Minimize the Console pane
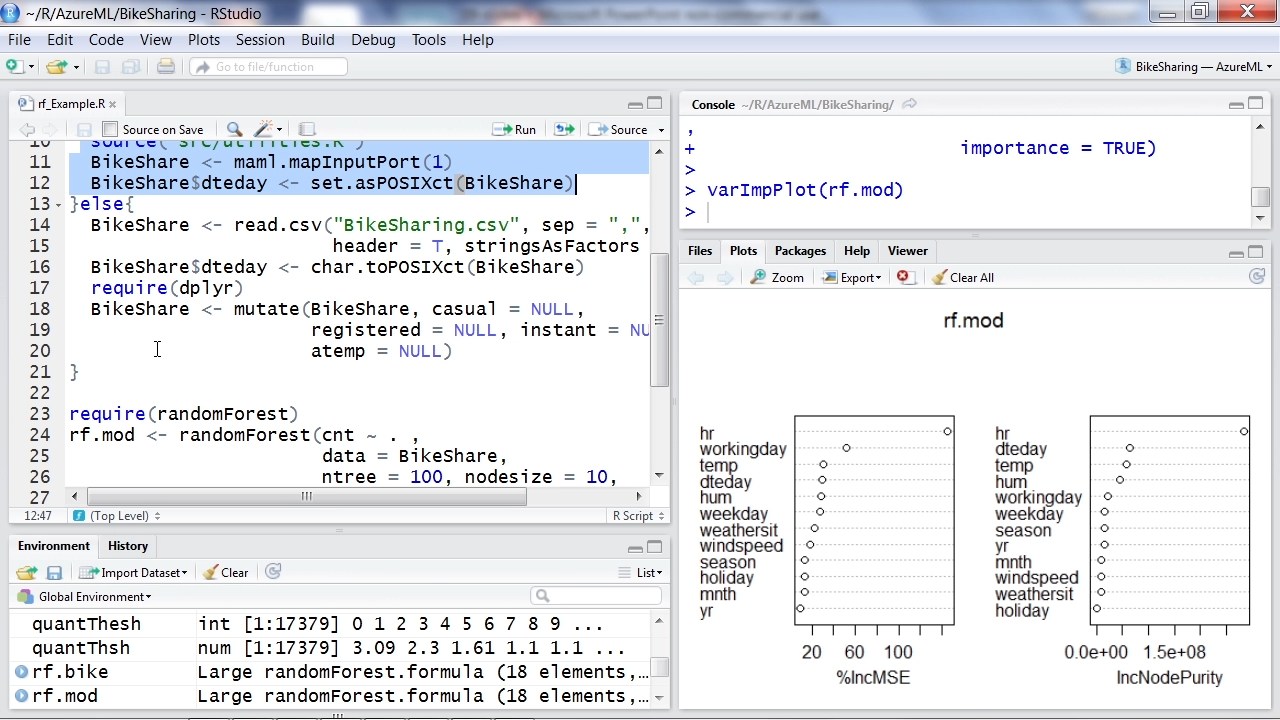Screen dimensions: 1280x720 pyautogui.click(x=1236, y=104)
